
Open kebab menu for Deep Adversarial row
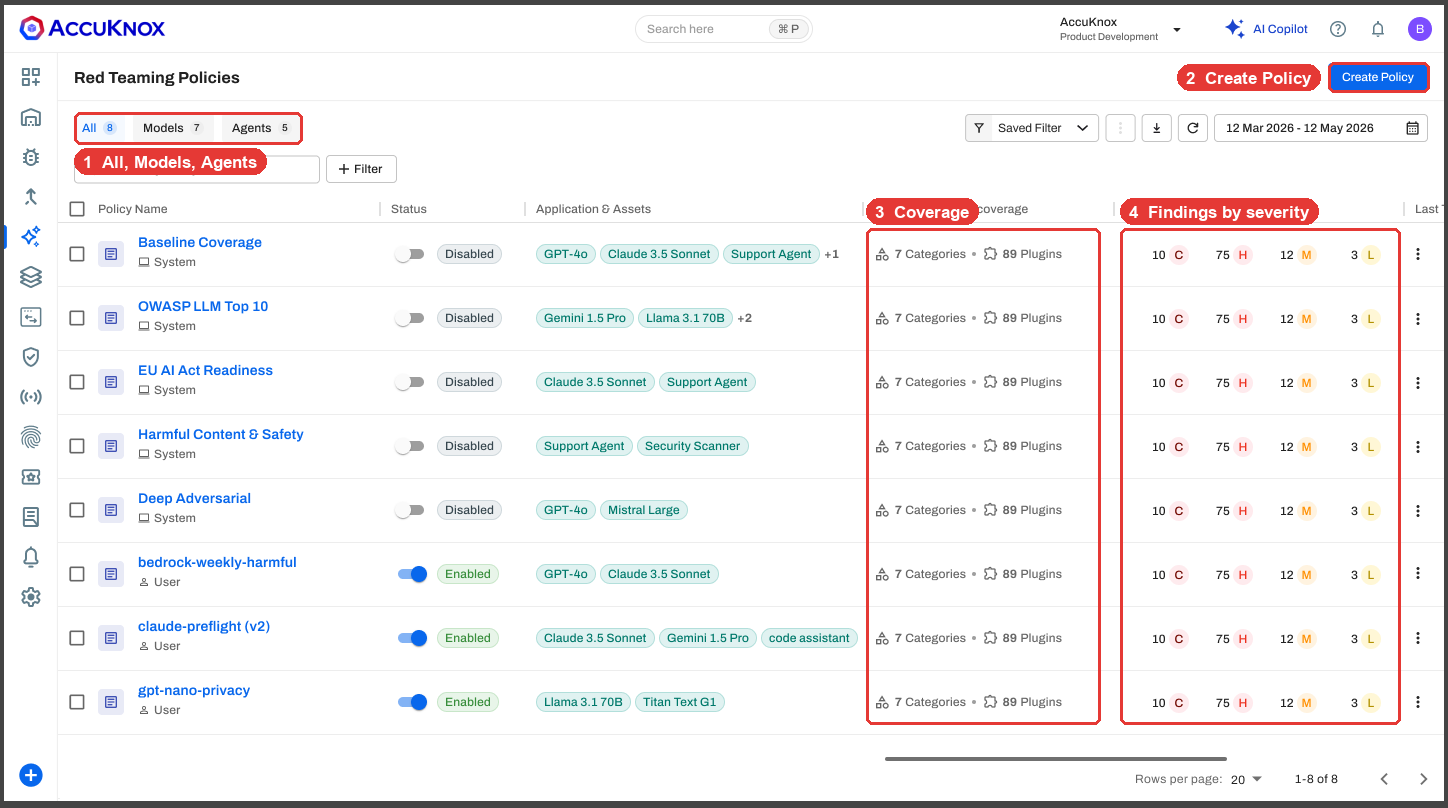pos(1418,510)
